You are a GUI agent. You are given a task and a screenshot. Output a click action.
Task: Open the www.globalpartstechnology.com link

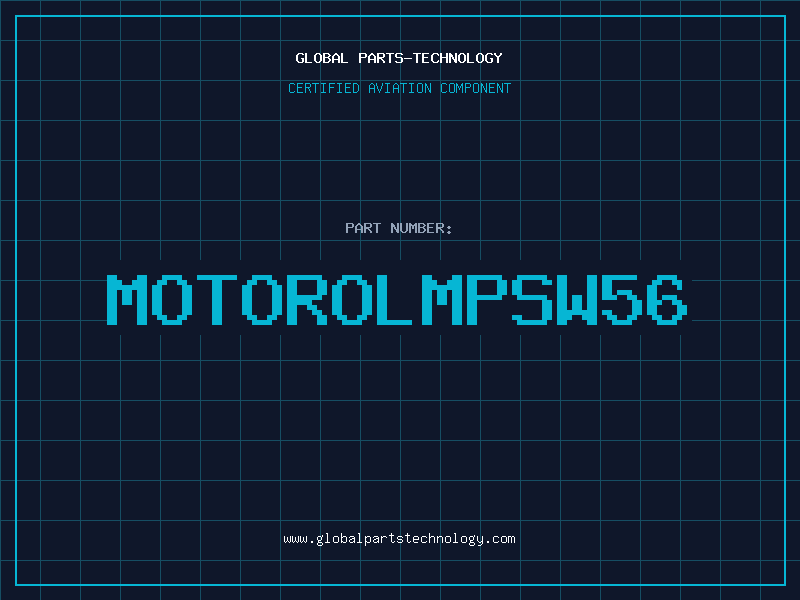(x=399, y=539)
